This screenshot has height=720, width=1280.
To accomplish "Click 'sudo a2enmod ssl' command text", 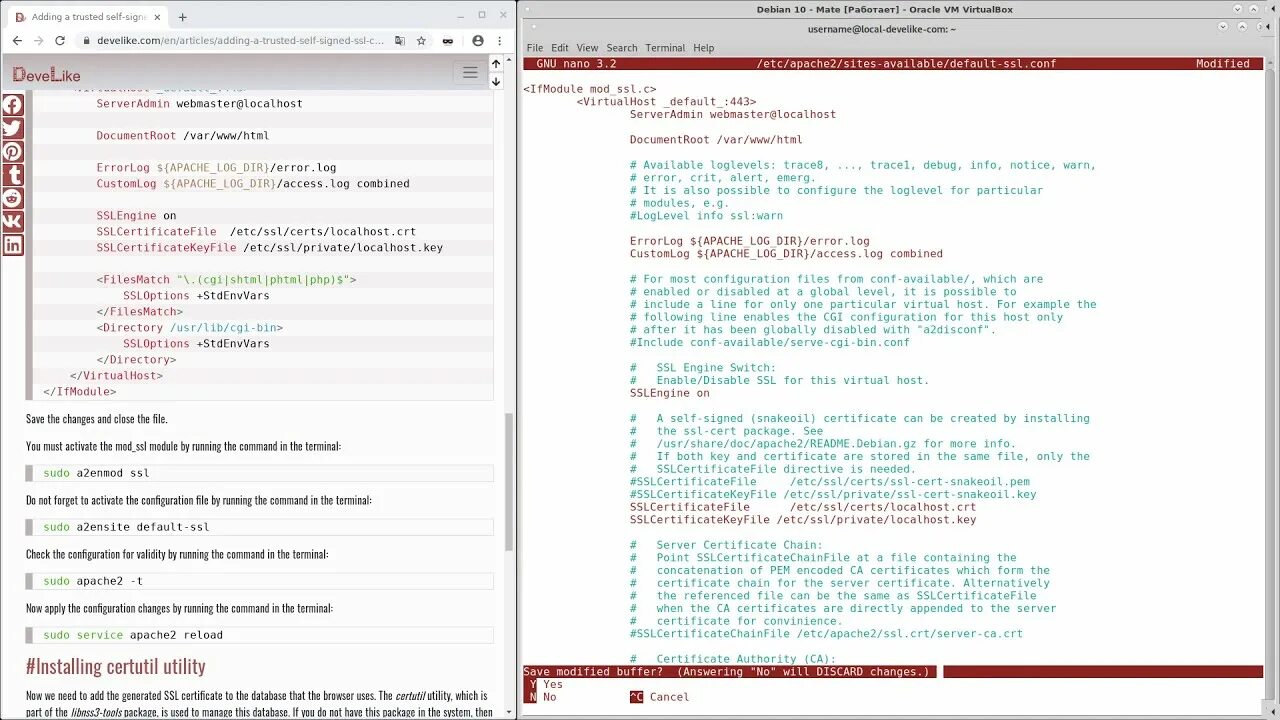I will (x=96, y=473).
